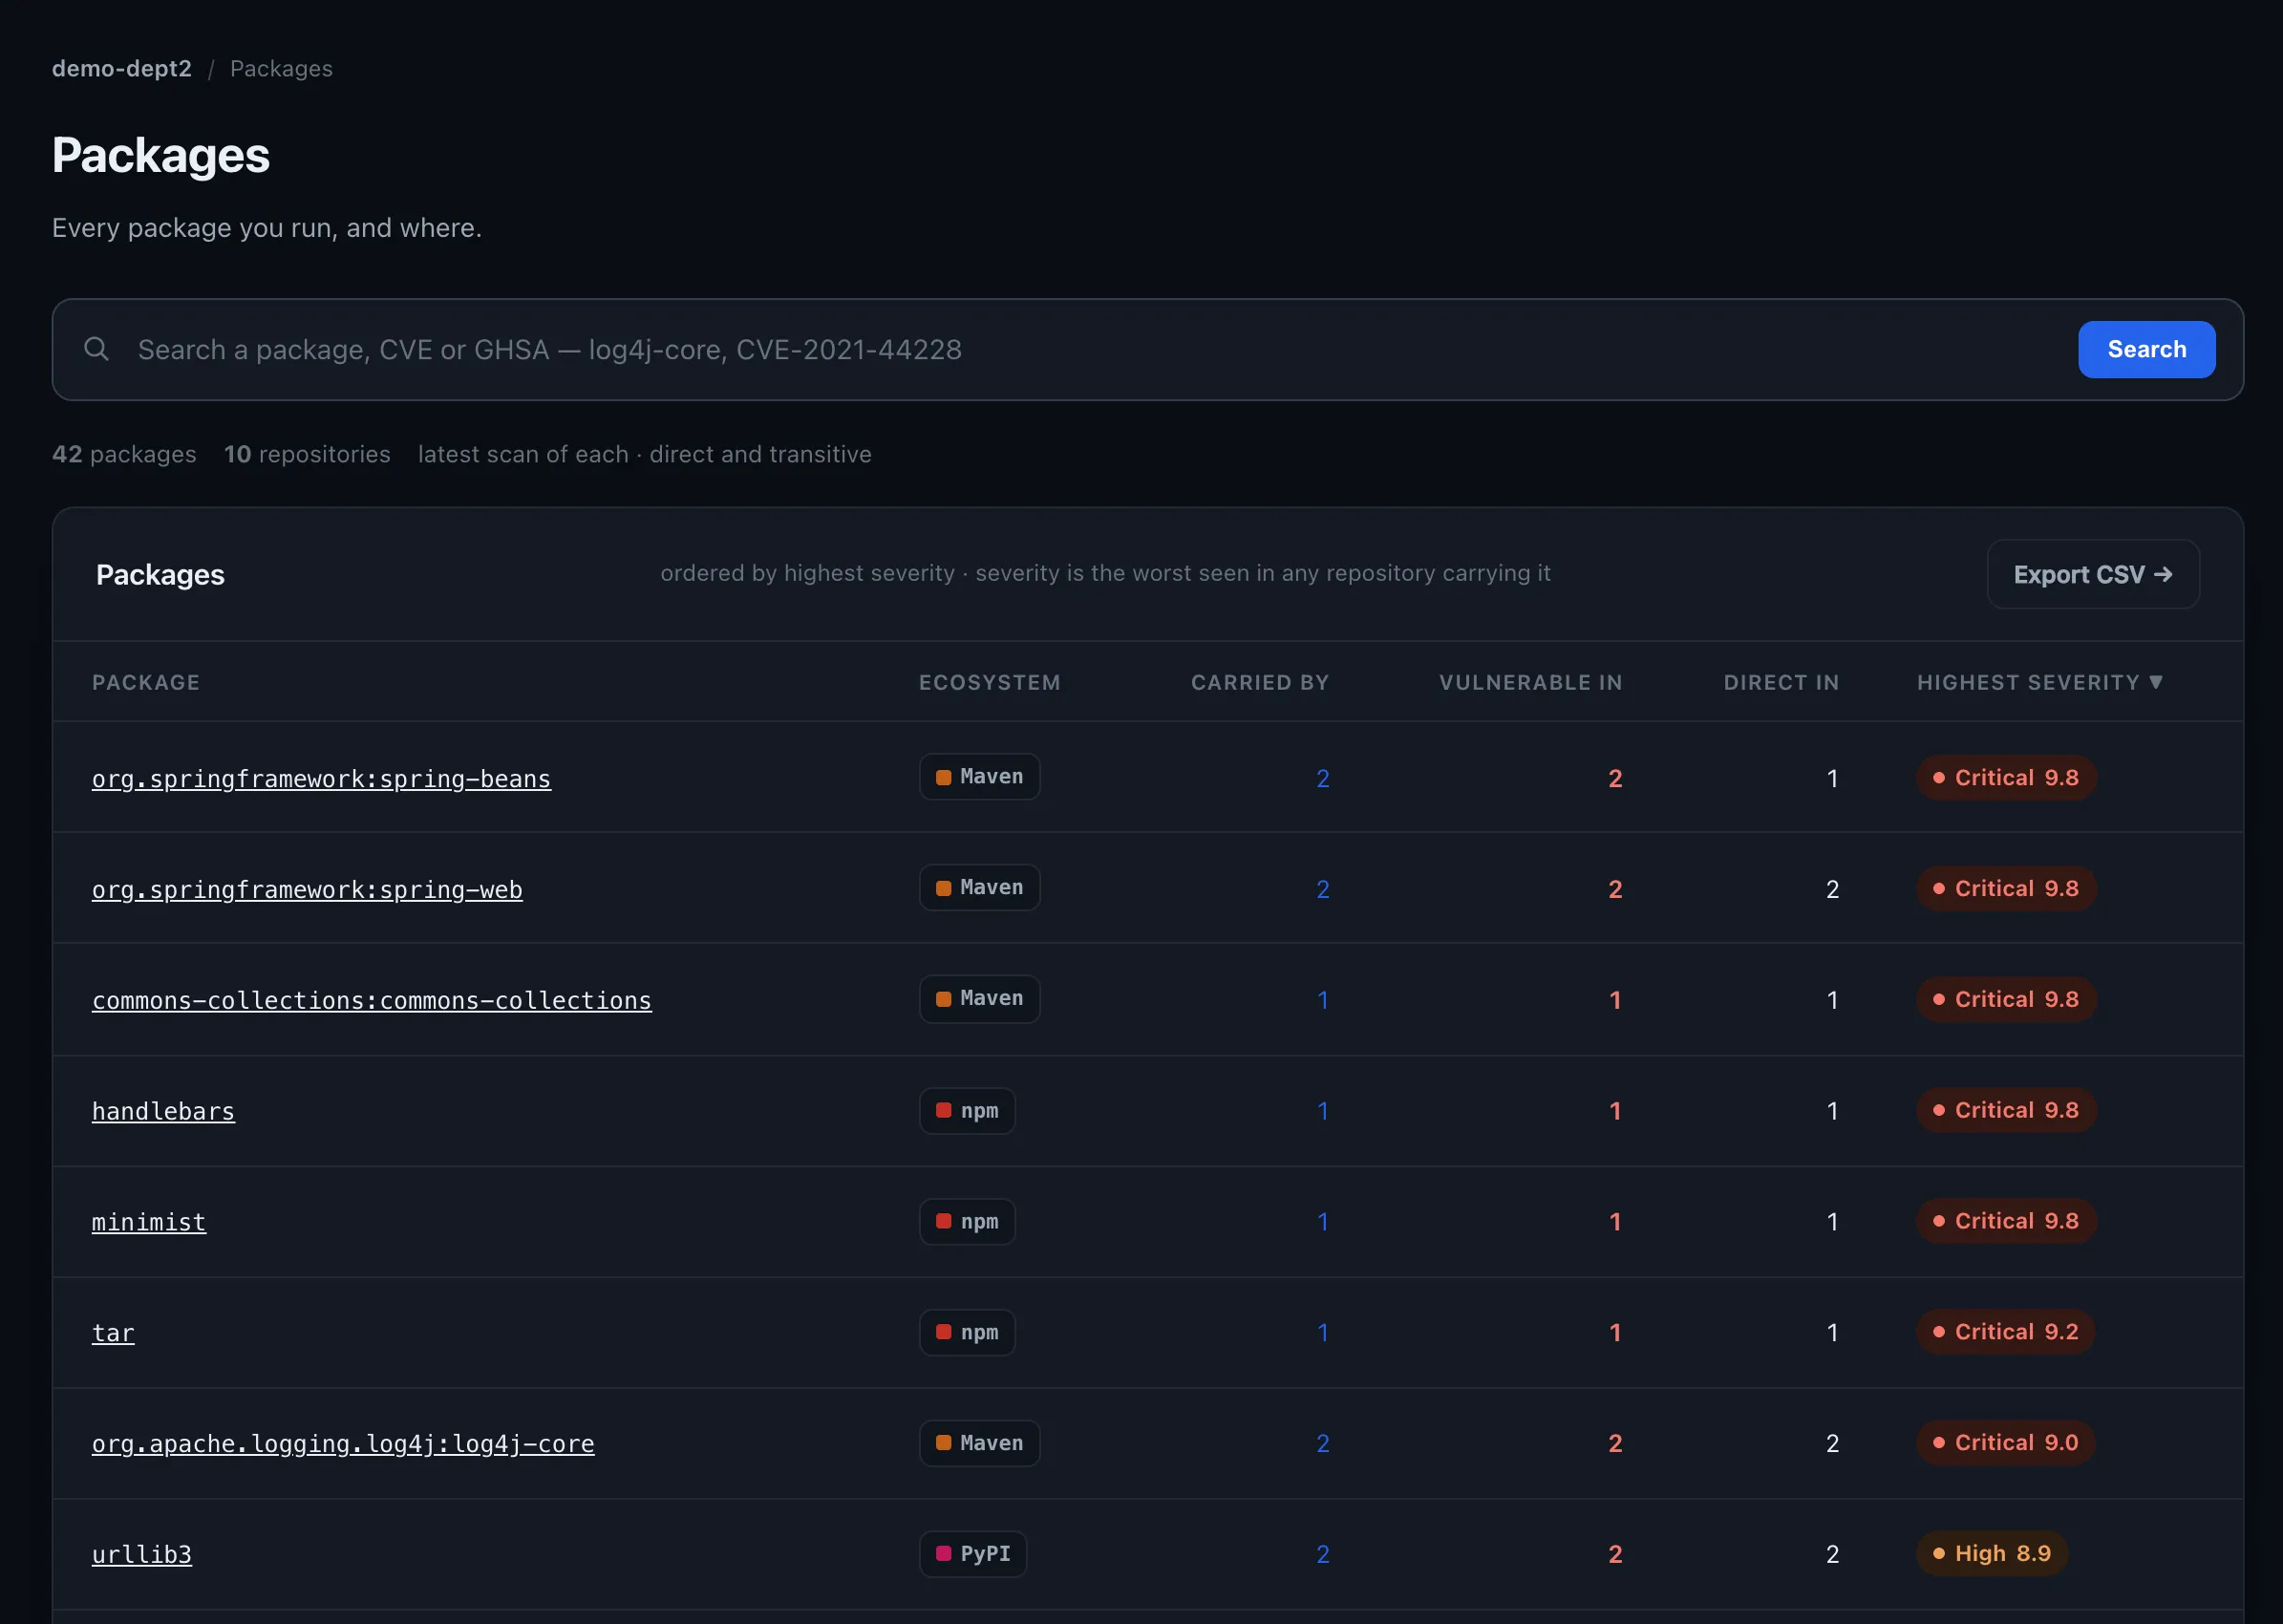The height and width of the screenshot is (1624, 2283).
Task: Click the npm badge on the handlebars row
Action: (x=967, y=1111)
